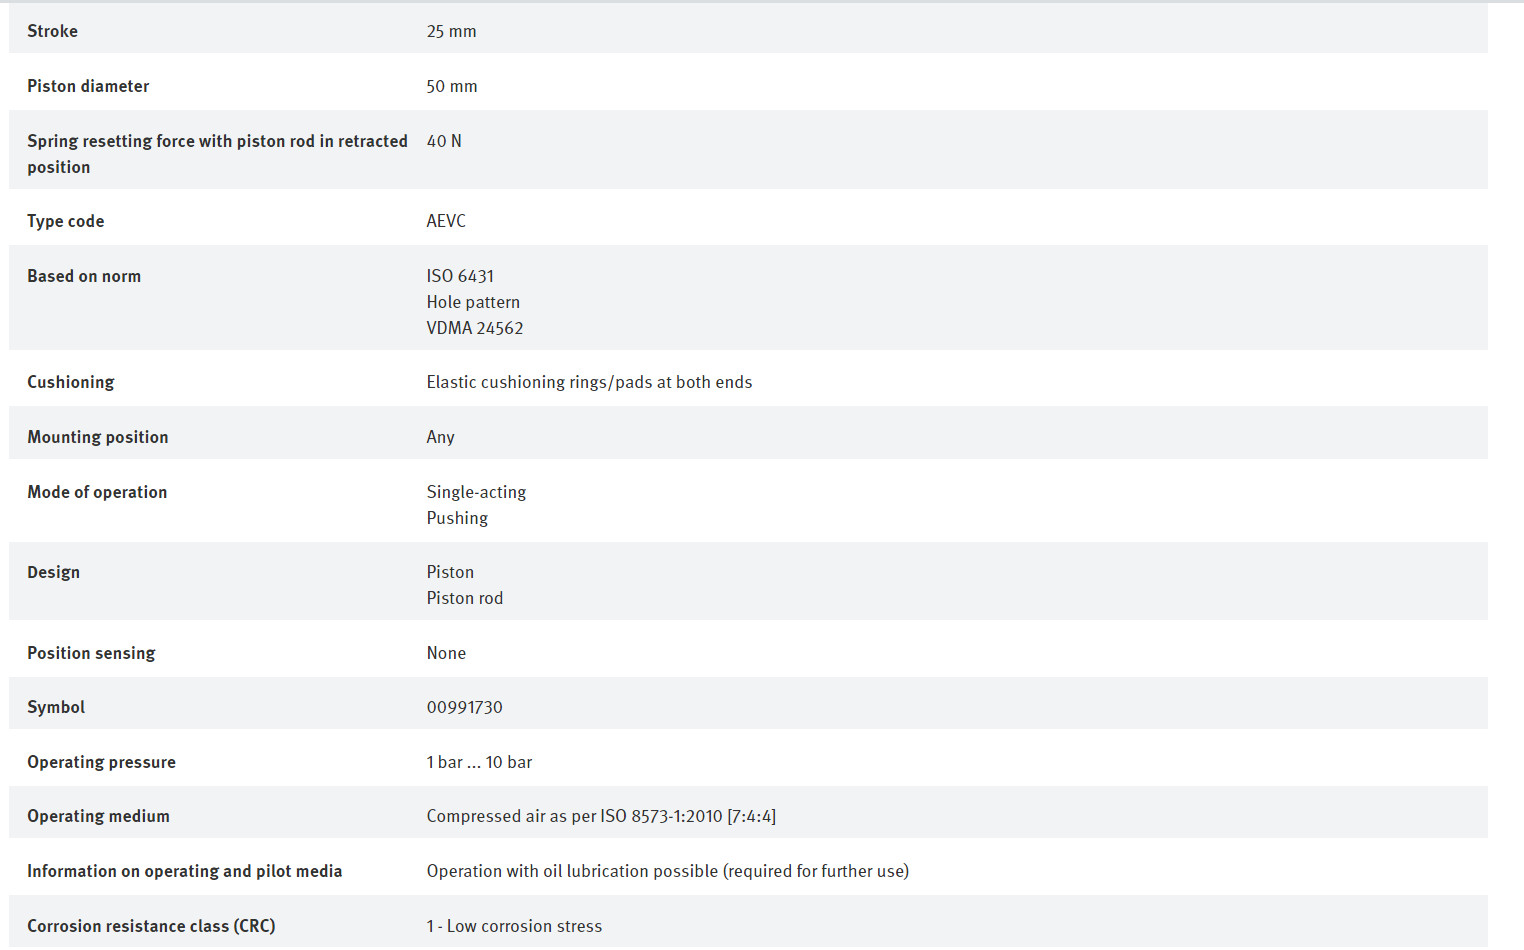Screen dimensions: 1524x950
Task: Click the spring resetting force label
Action: coord(217,154)
